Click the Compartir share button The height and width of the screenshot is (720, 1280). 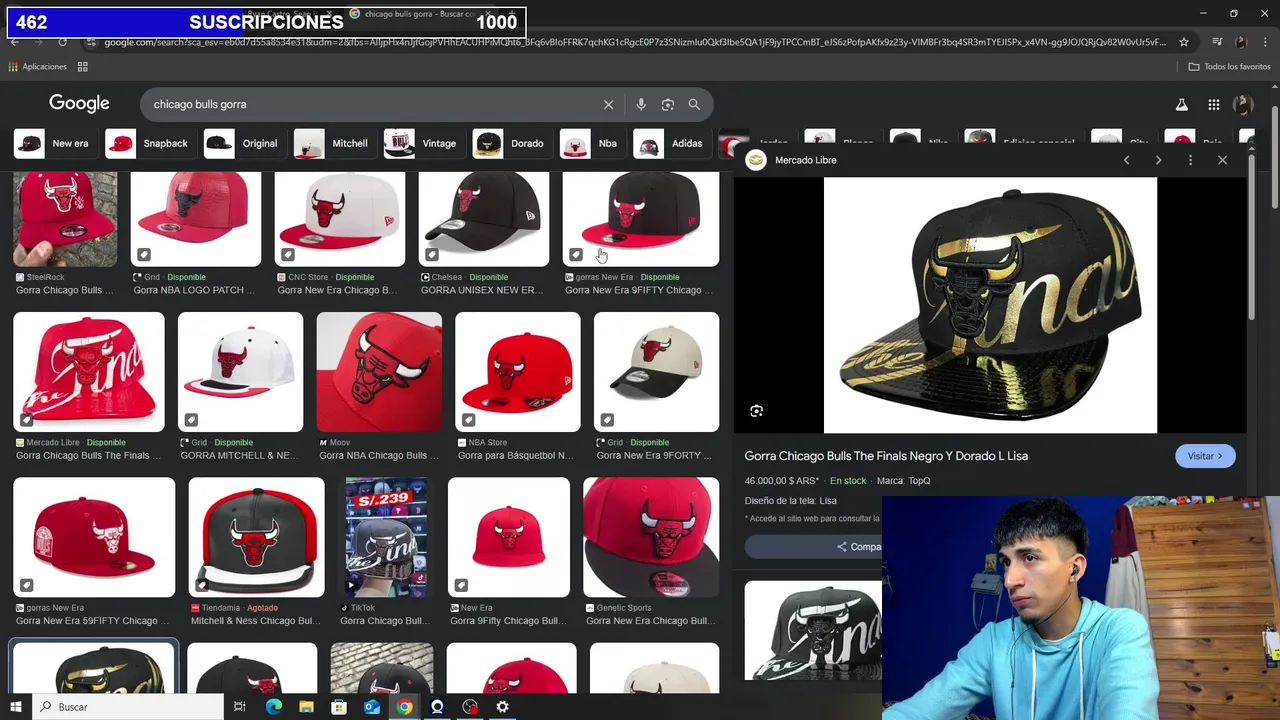(860, 547)
